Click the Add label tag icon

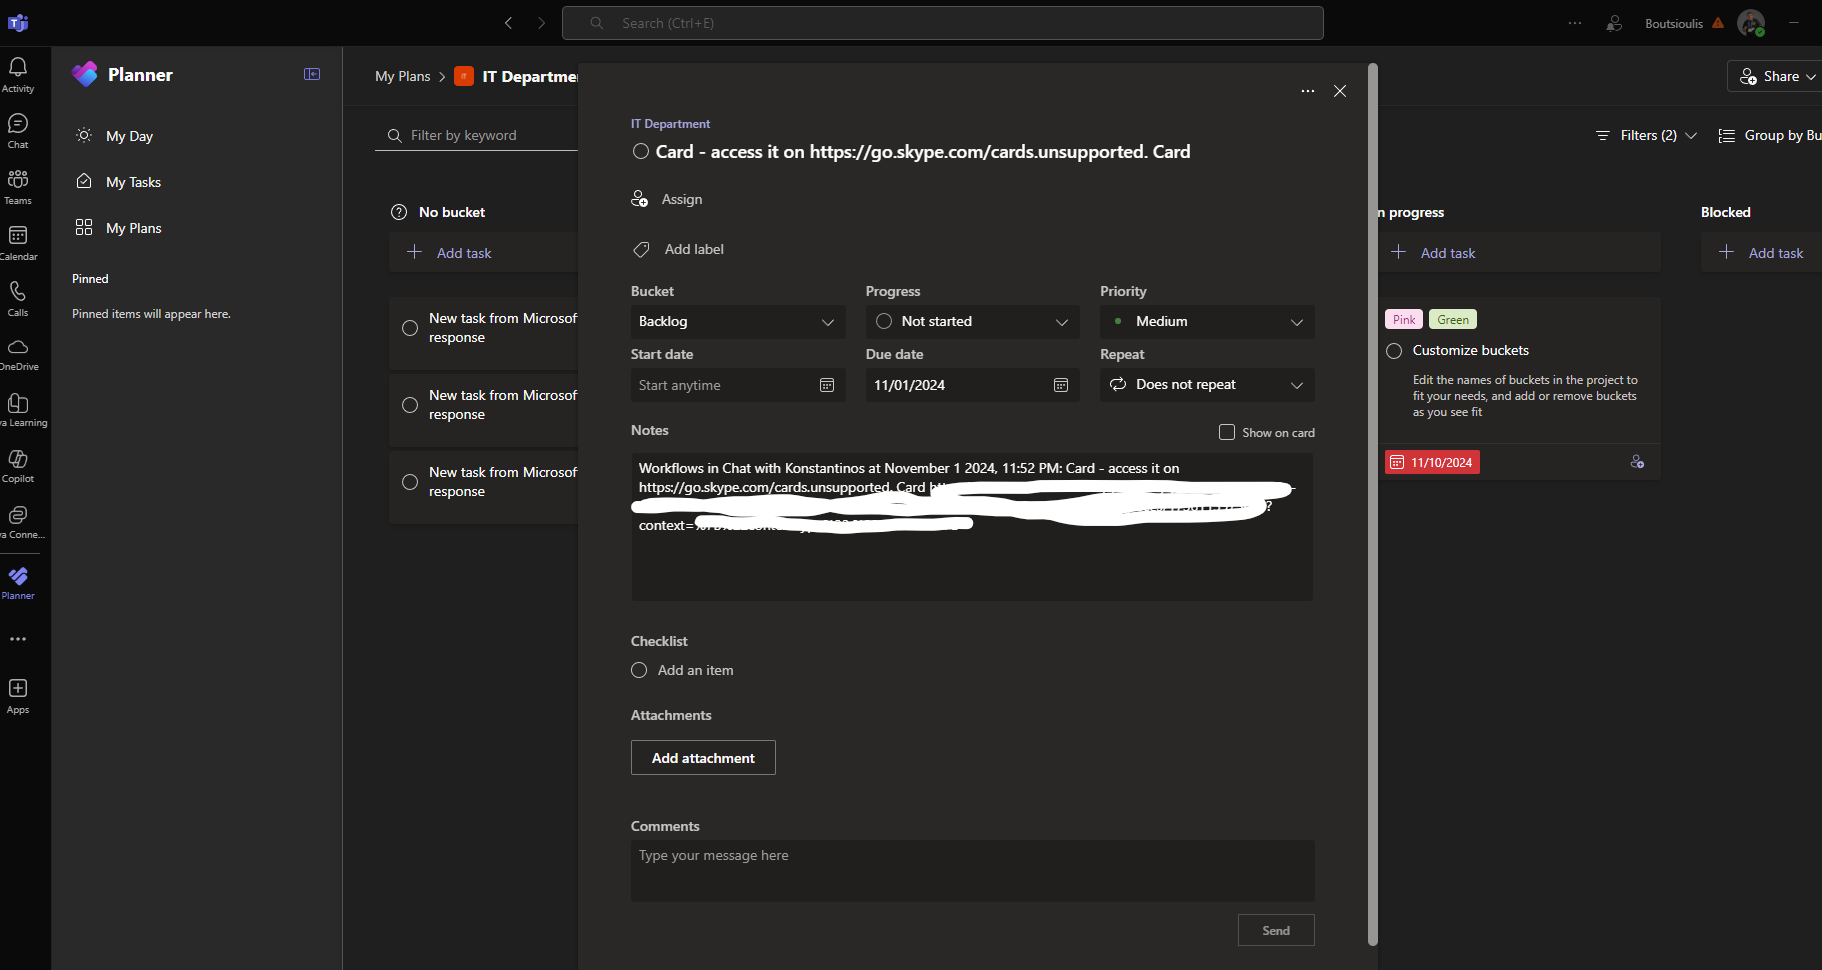click(641, 249)
